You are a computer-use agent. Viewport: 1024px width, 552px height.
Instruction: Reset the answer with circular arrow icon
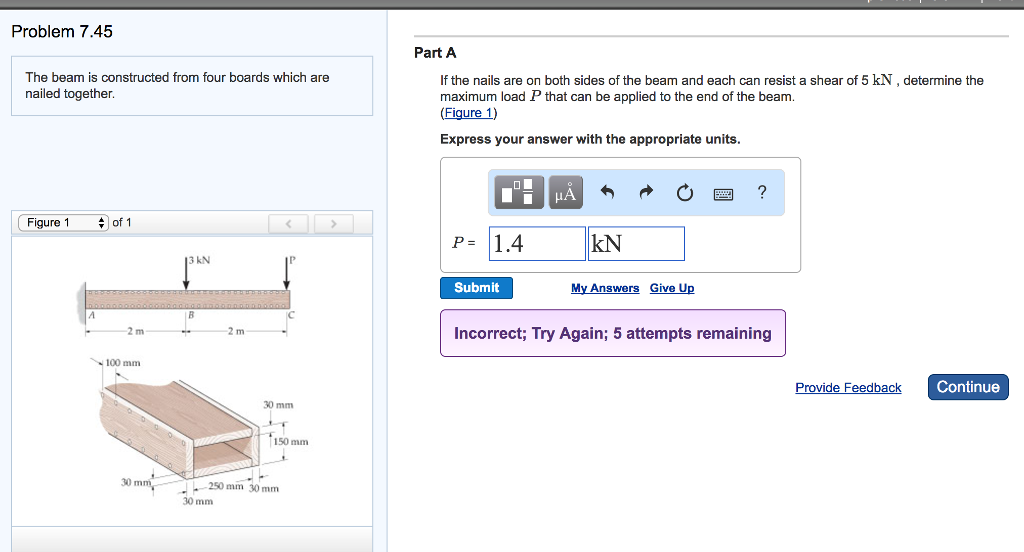684,193
